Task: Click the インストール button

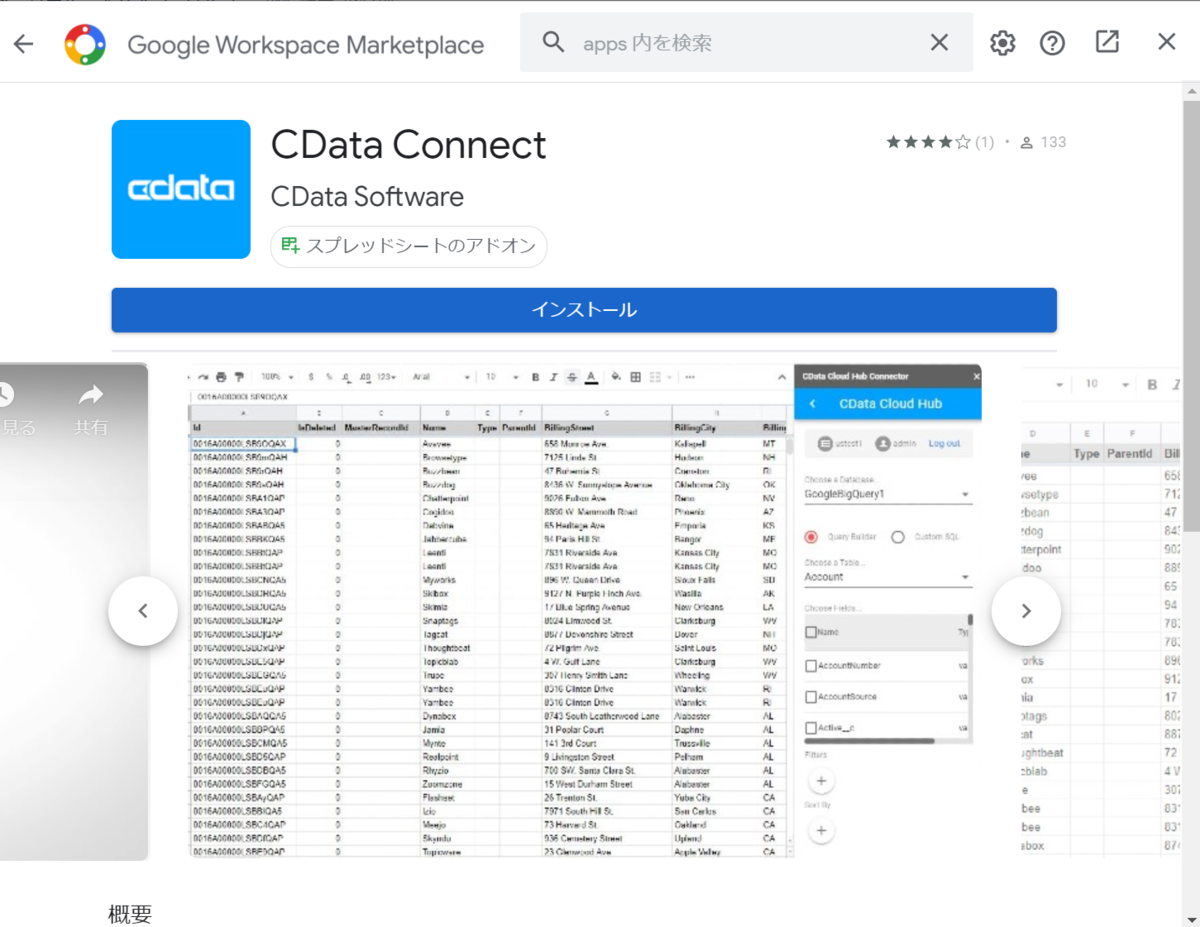Action: tap(584, 310)
